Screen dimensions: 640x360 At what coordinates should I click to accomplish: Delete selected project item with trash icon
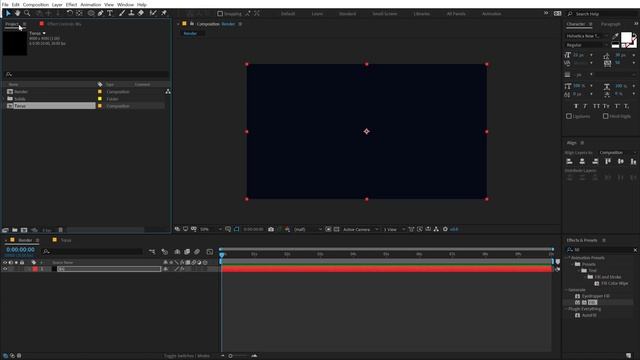(x=60, y=230)
